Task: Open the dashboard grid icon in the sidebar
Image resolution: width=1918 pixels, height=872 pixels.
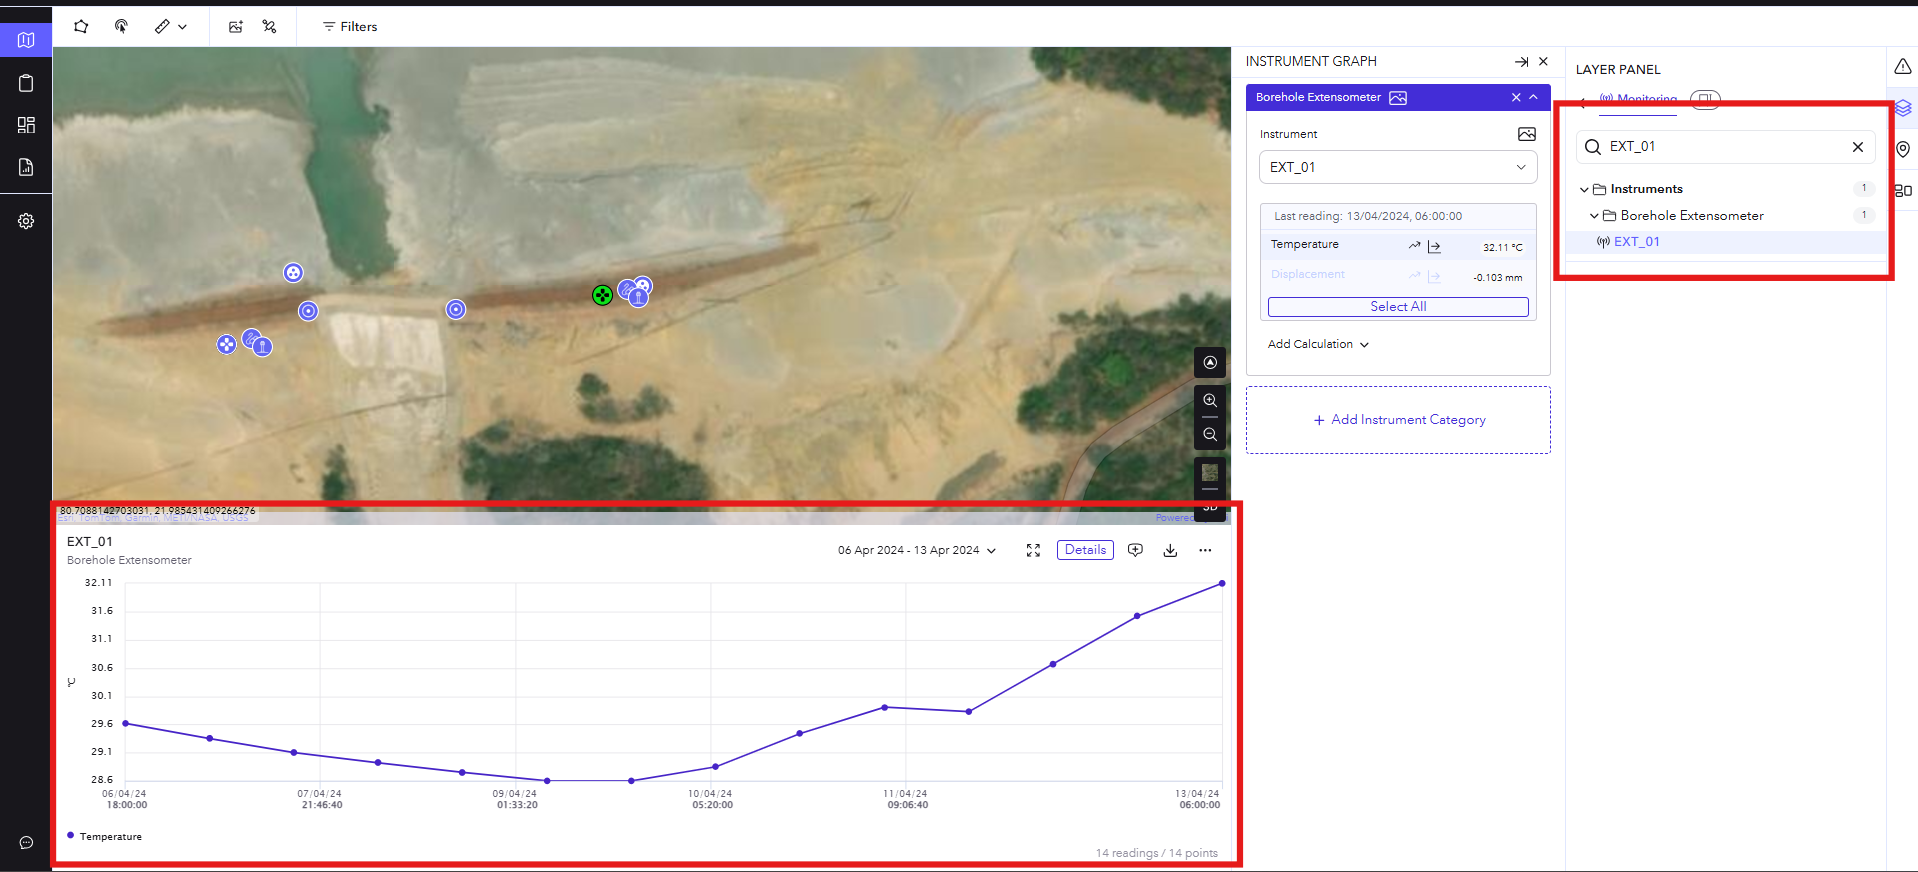Action: (x=26, y=125)
